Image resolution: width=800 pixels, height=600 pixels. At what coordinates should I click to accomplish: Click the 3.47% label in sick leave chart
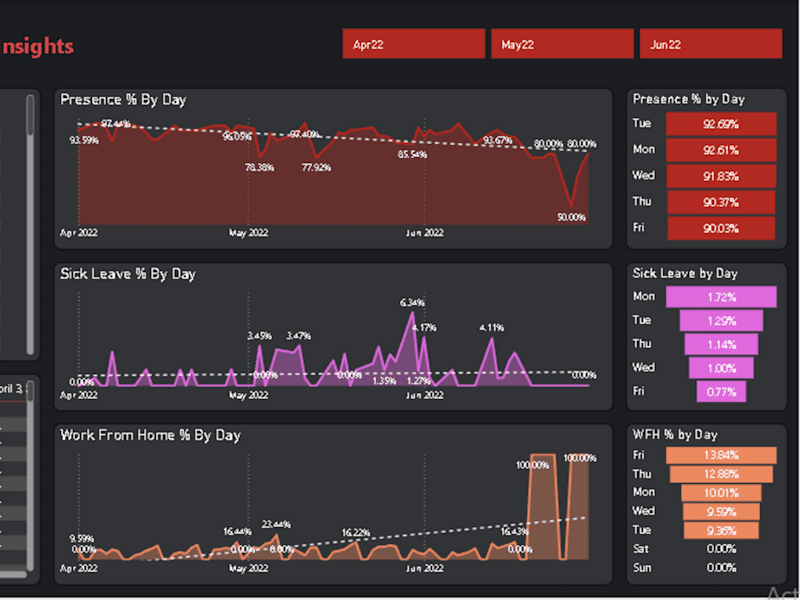tap(298, 336)
